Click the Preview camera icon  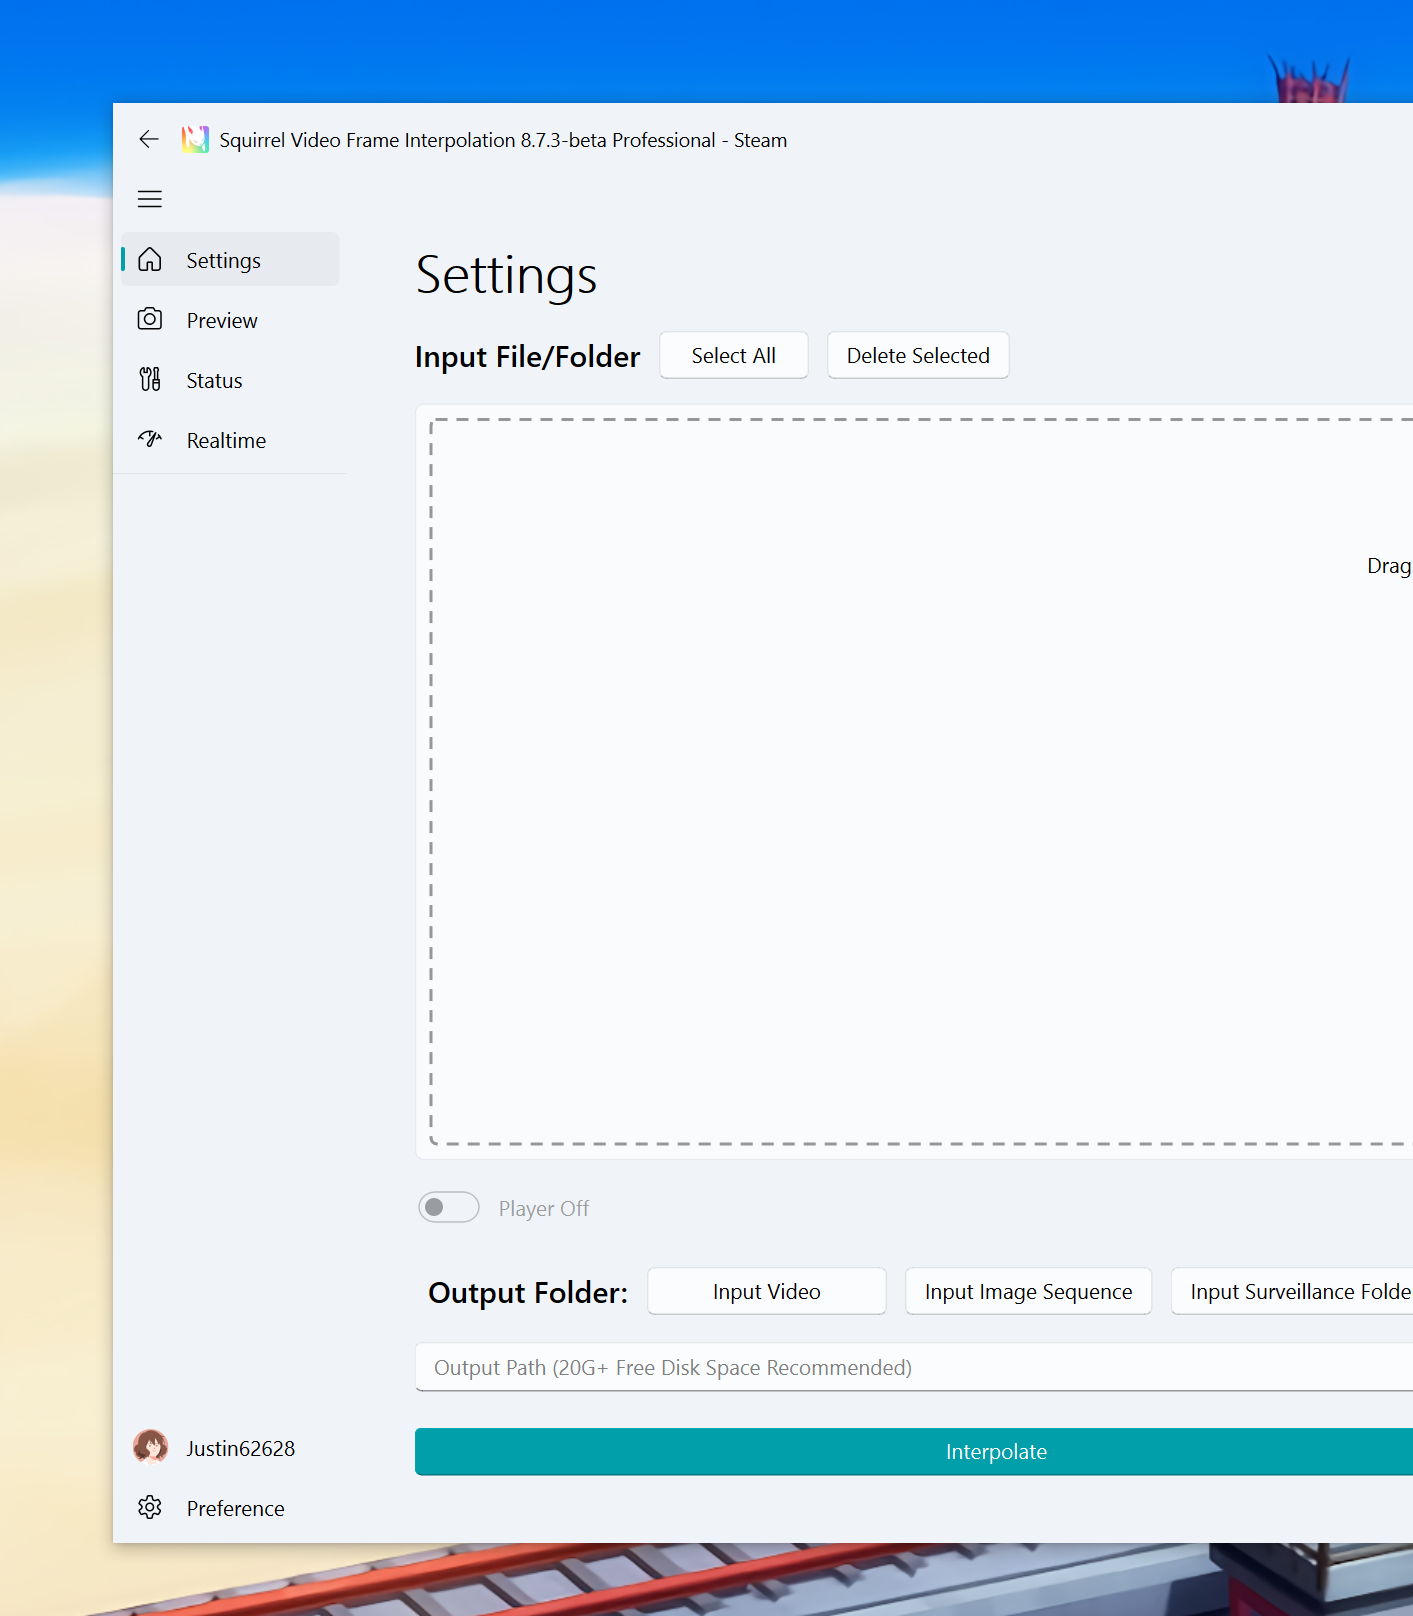(150, 320)
